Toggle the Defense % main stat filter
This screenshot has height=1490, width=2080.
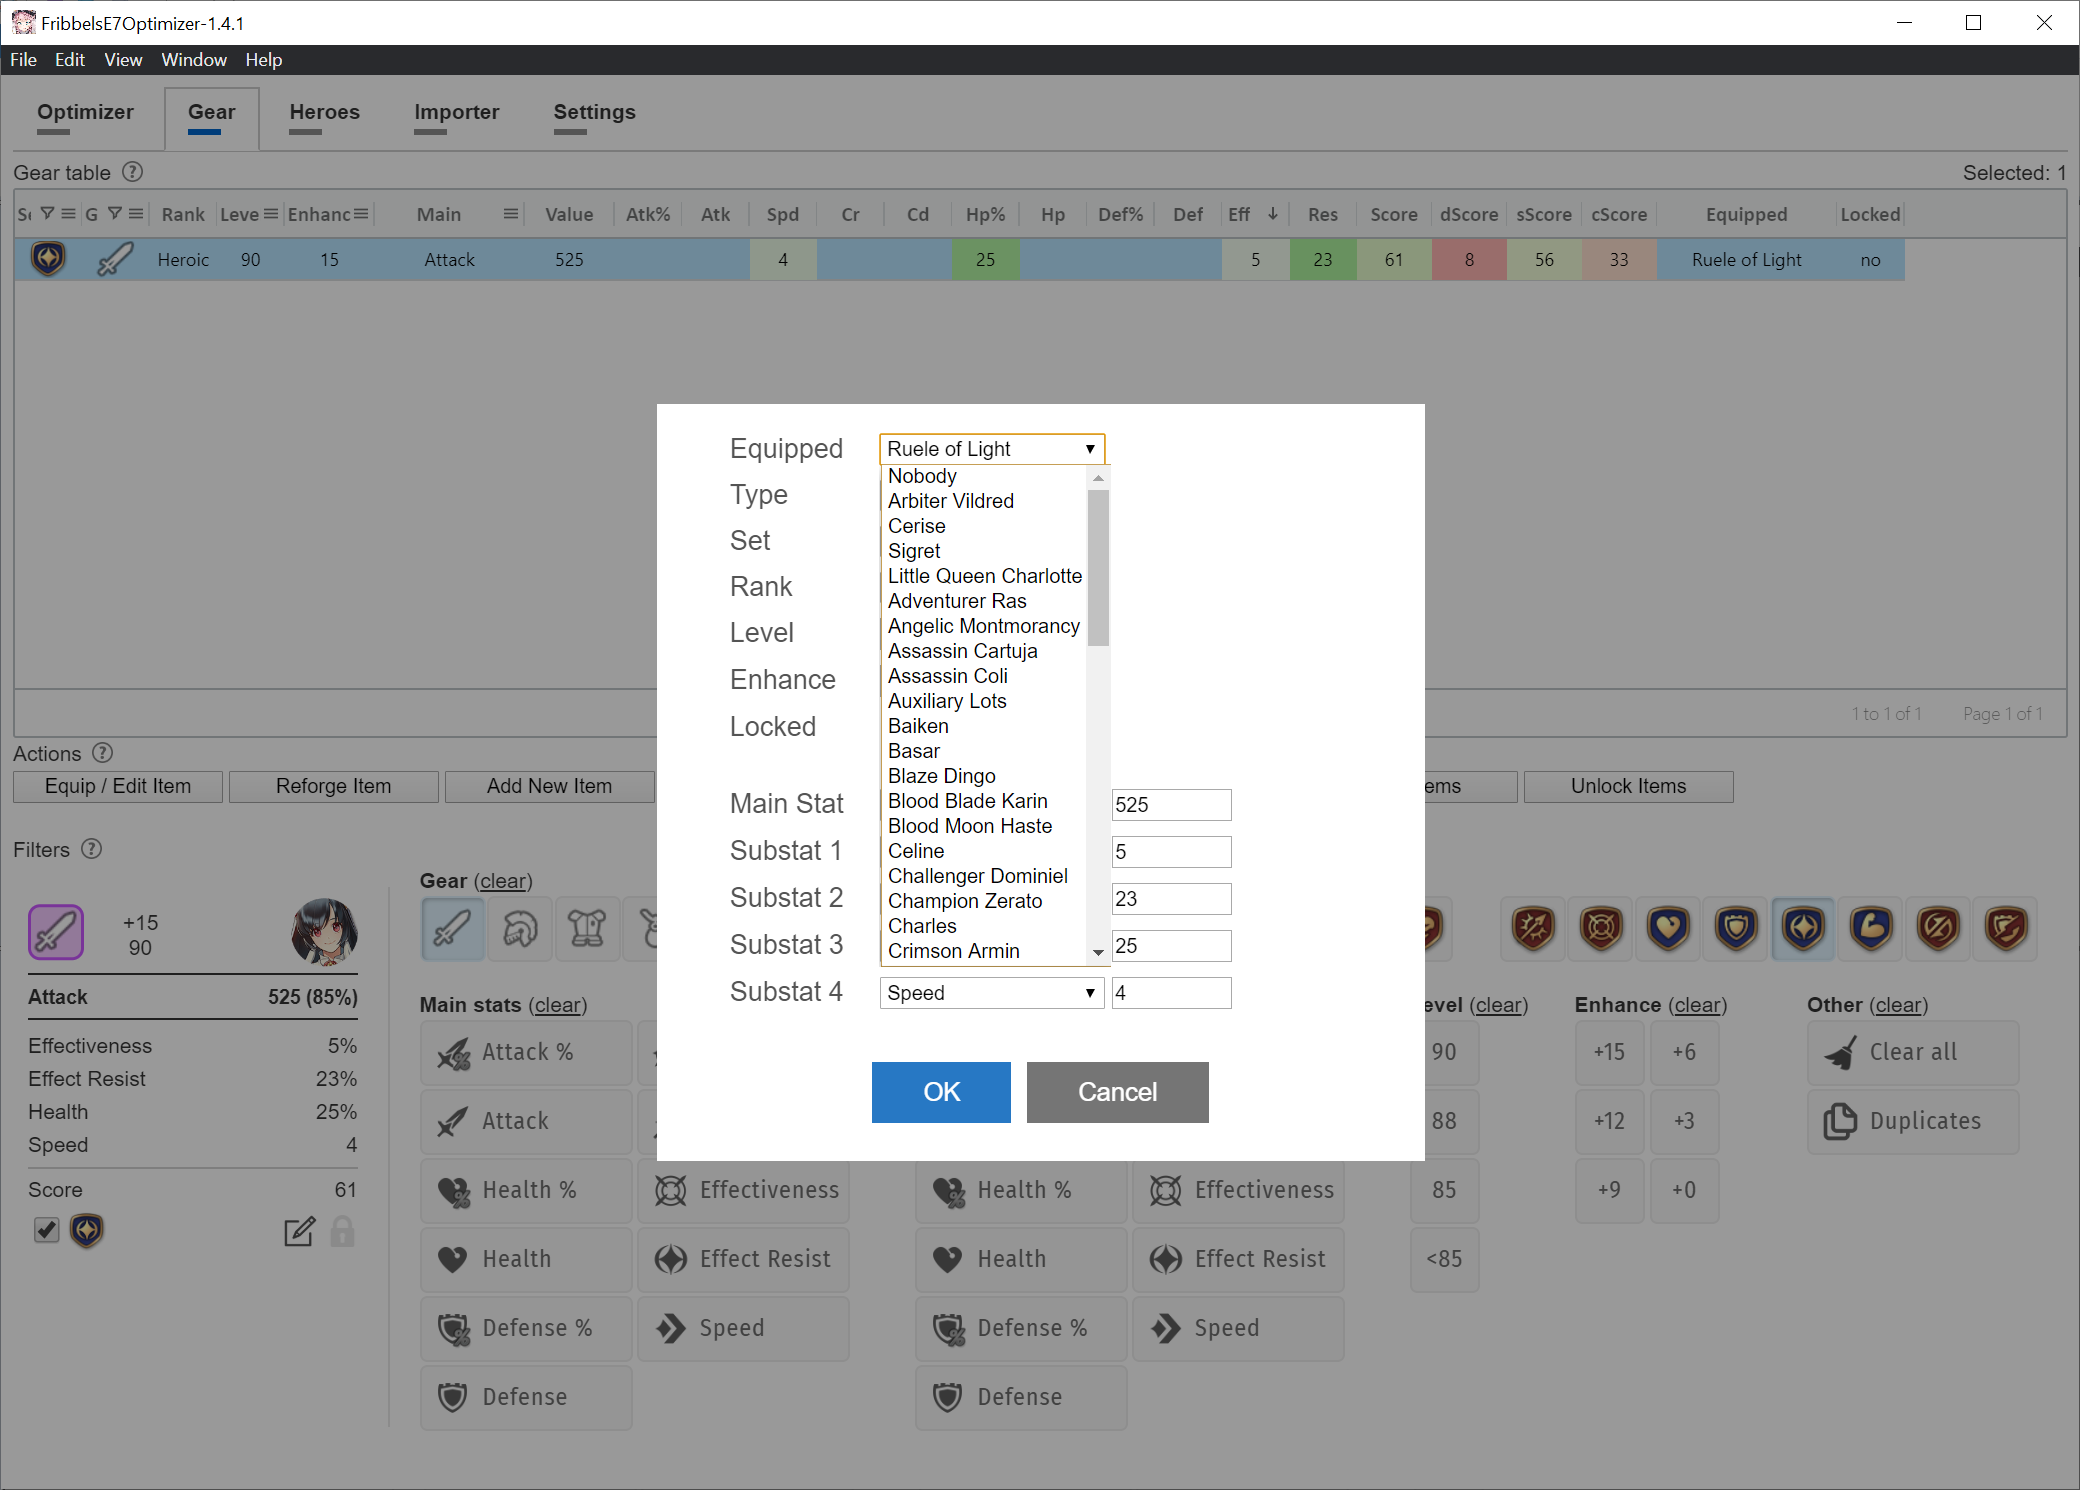[x=526, y=1328]
